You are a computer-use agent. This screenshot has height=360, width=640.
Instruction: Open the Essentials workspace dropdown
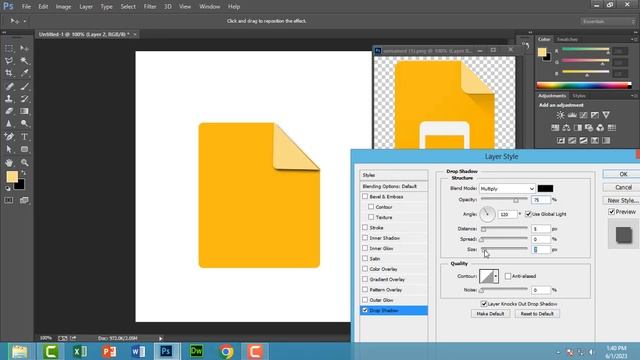pyautogui.click(x=607, y=21)
